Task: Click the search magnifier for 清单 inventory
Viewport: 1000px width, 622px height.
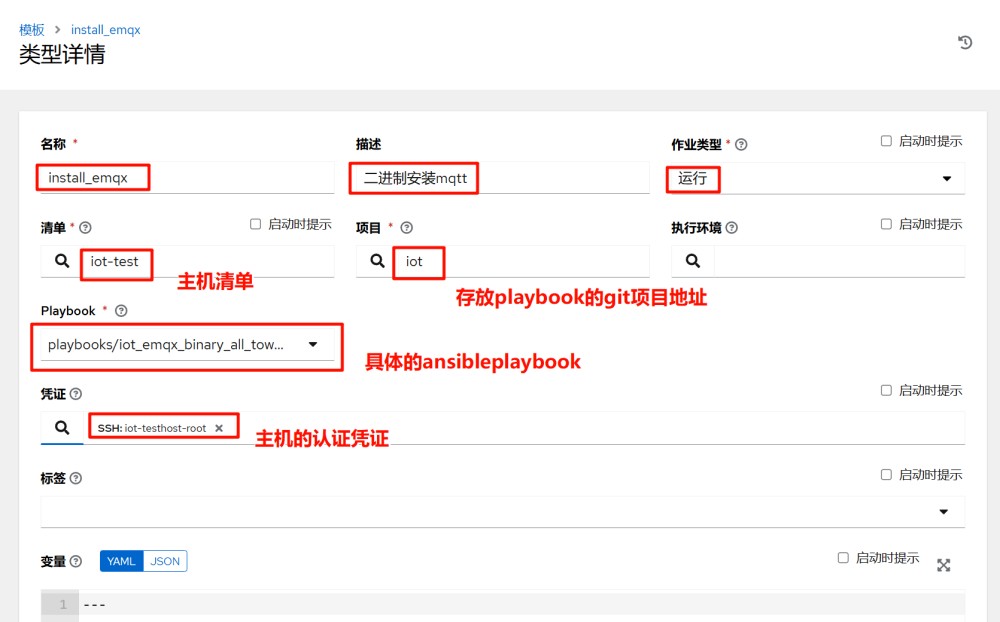Action: [60, 262]
